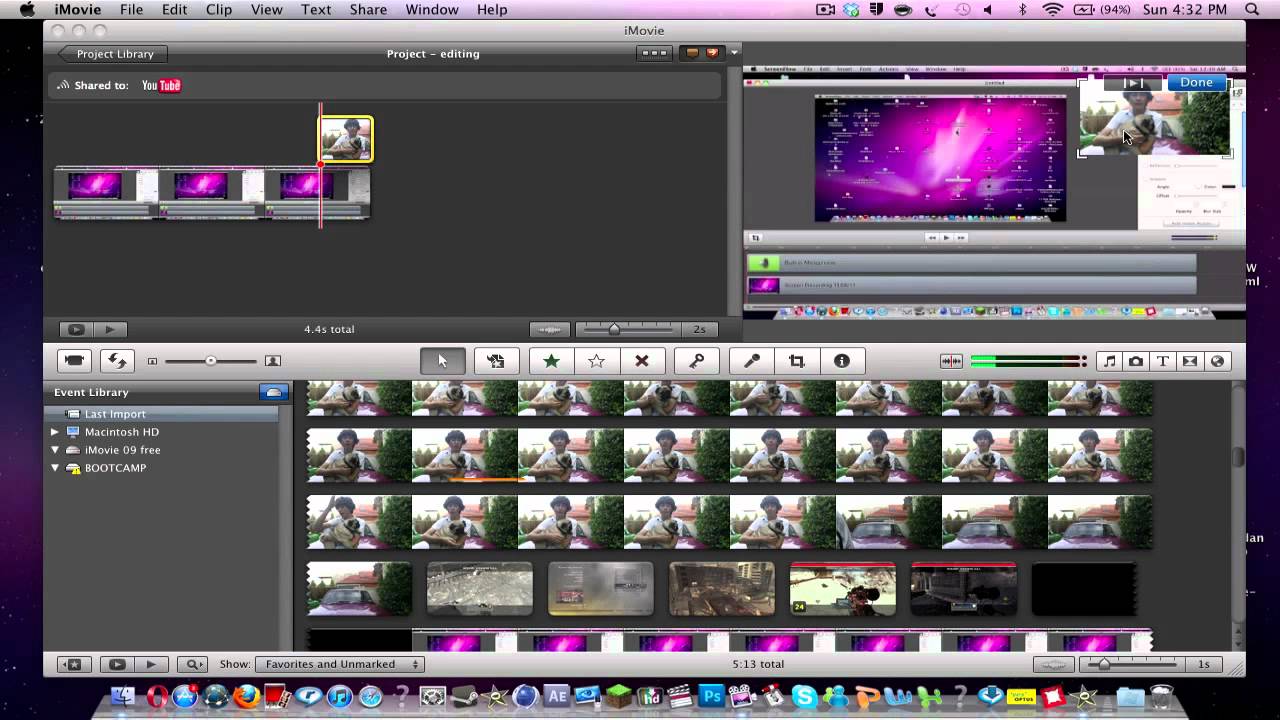Open the Text menu
The image size is (1280, 720).
316,9
